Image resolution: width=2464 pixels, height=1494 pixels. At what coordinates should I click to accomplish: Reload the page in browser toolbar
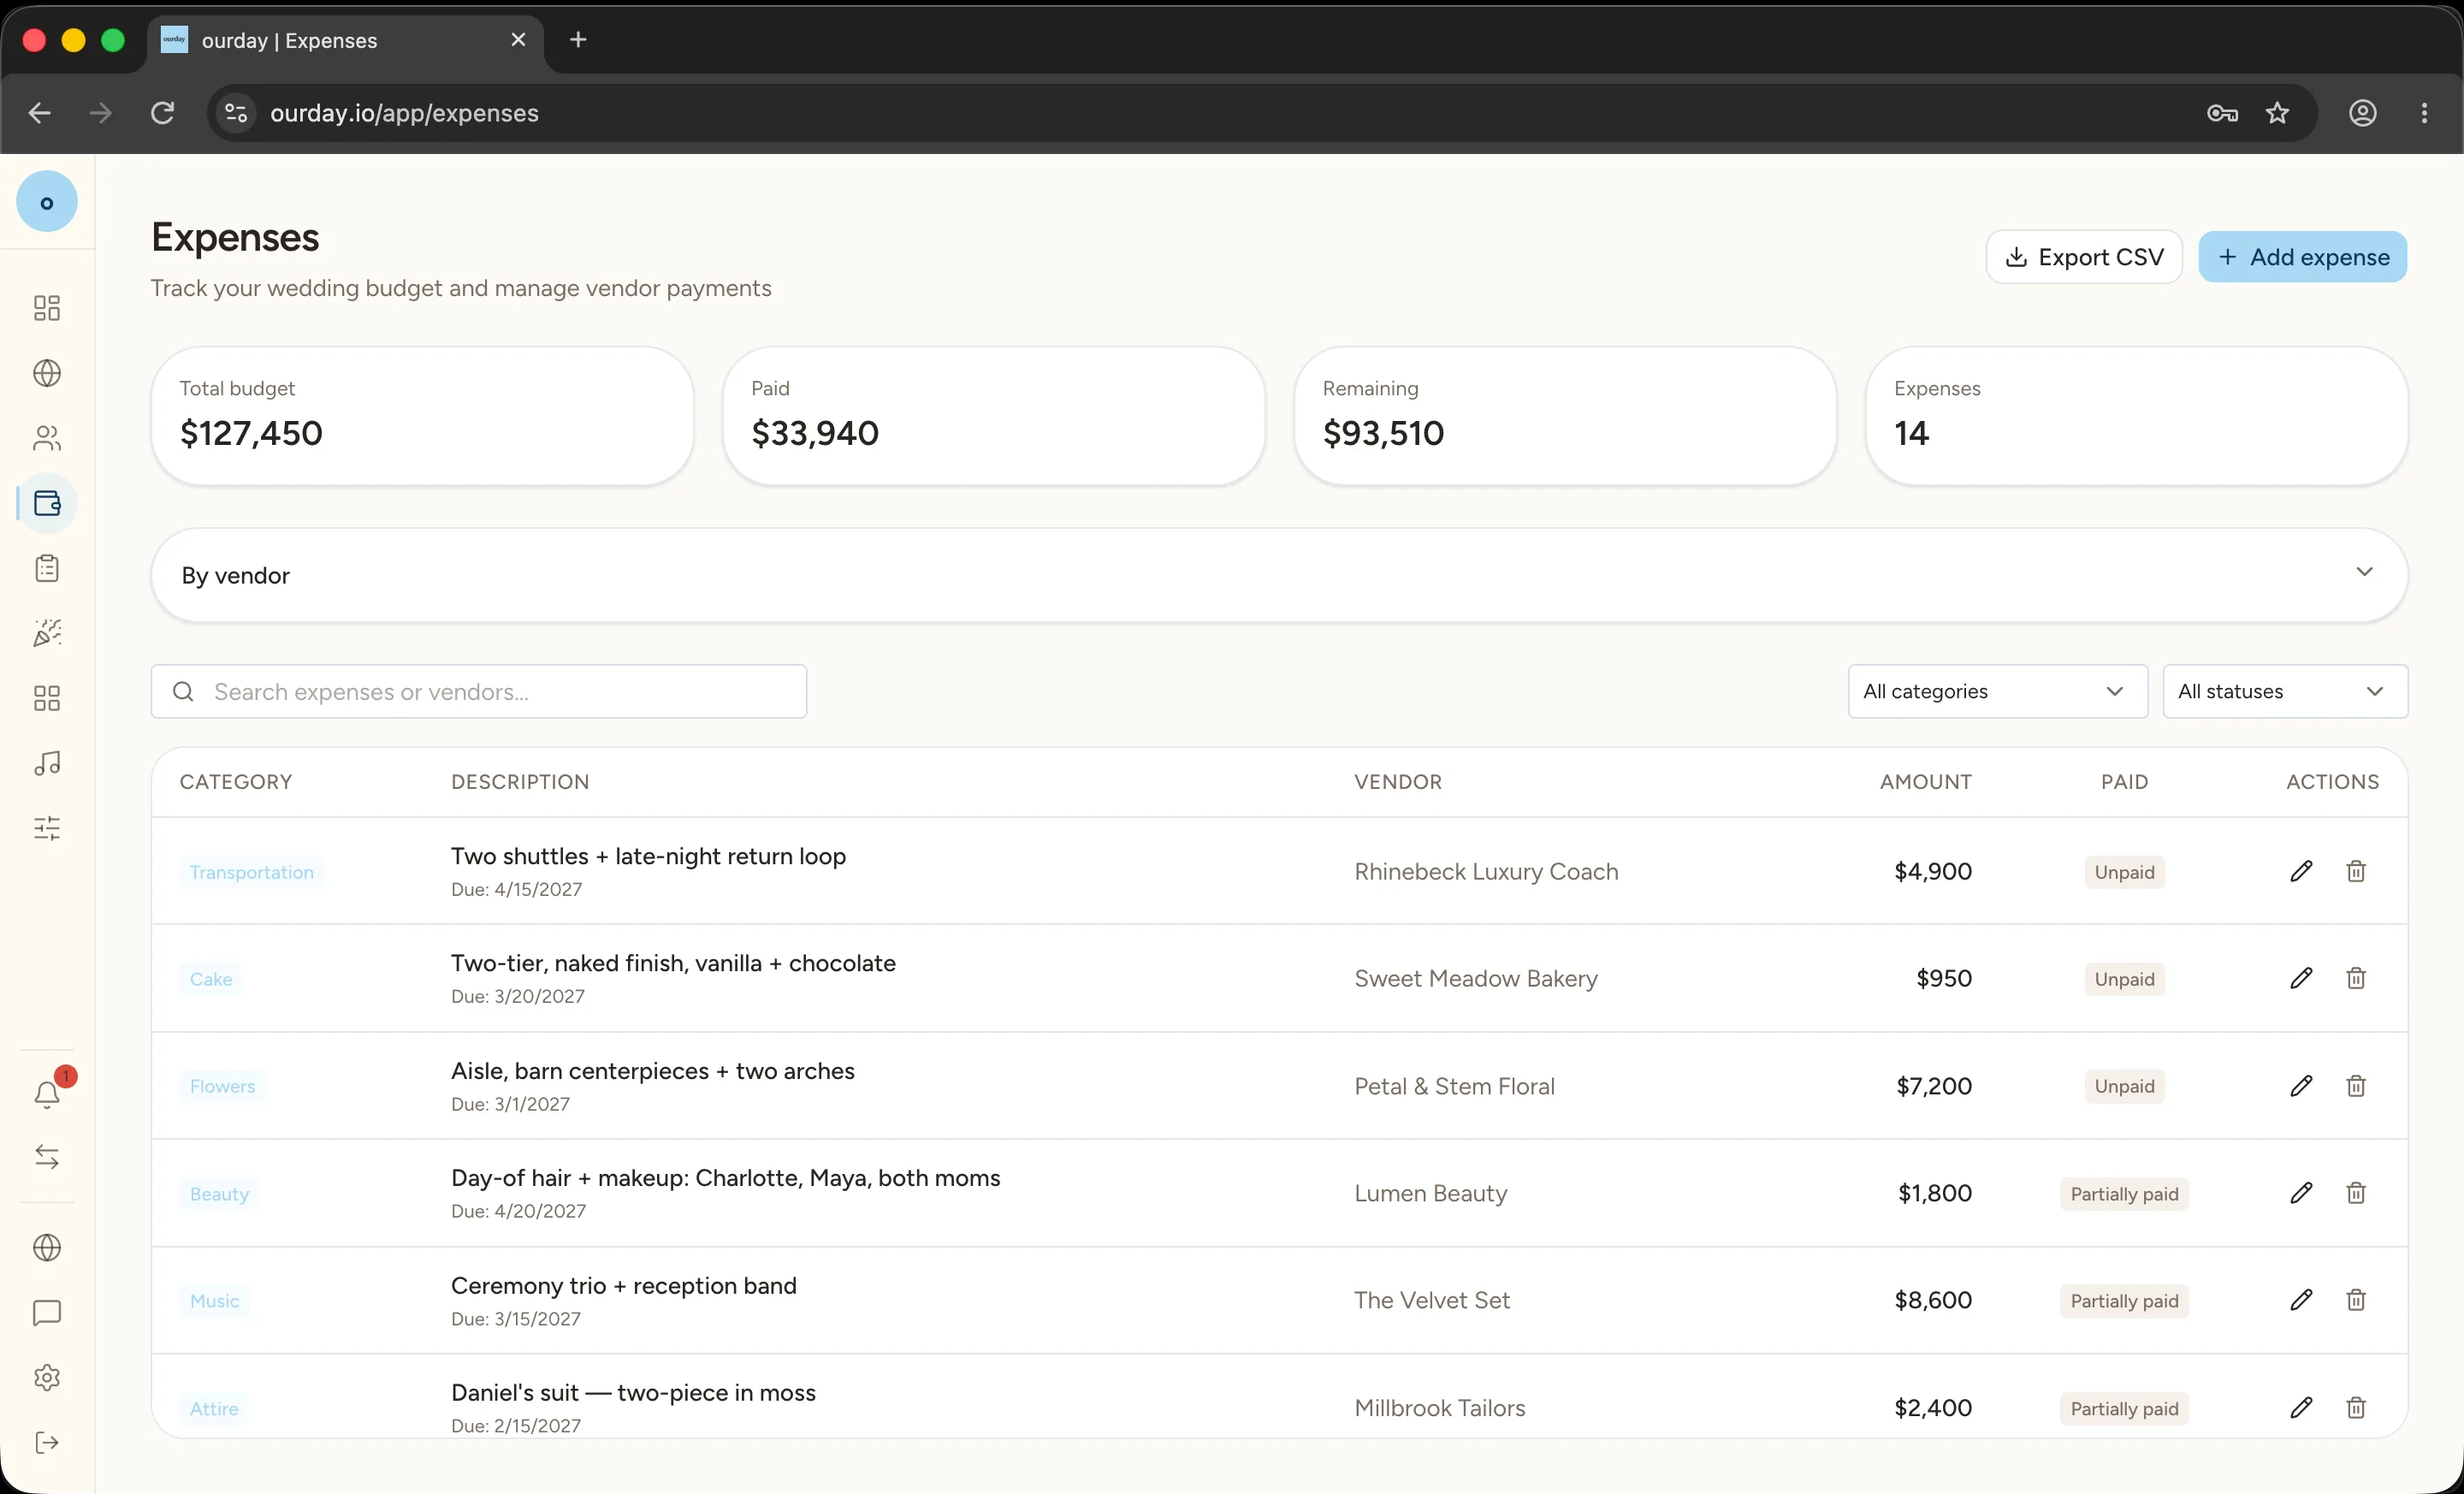tap(163, 113)
